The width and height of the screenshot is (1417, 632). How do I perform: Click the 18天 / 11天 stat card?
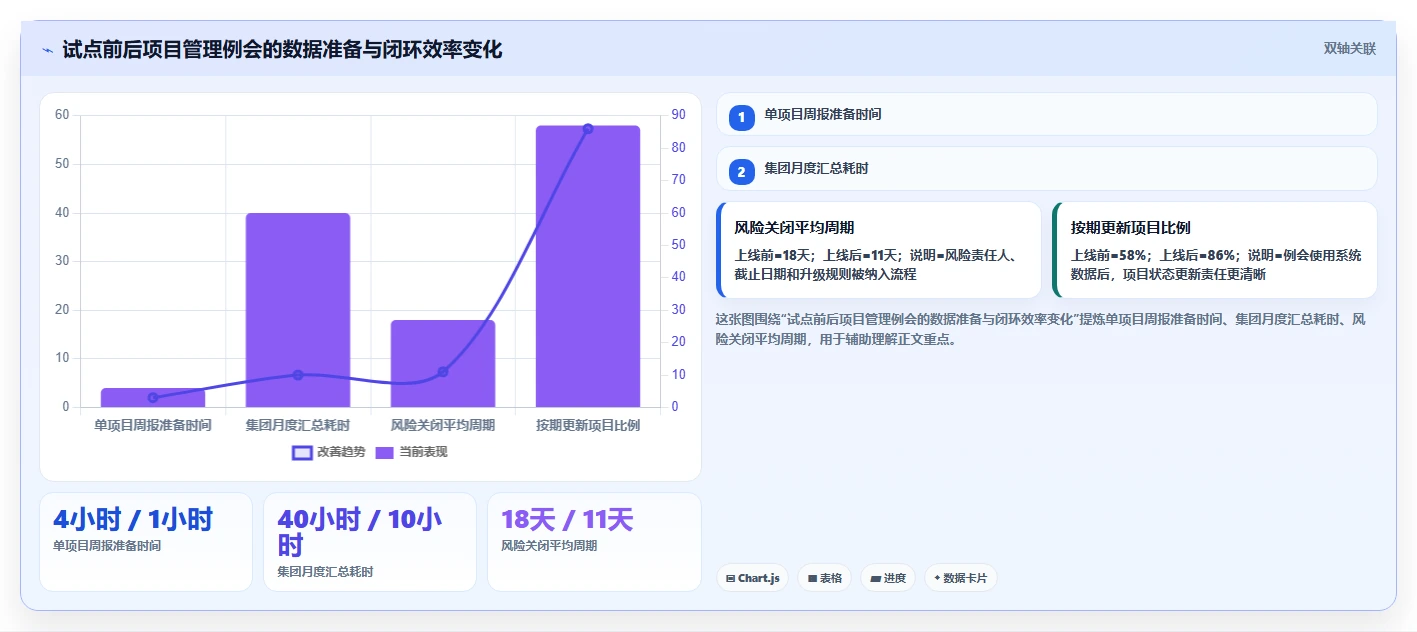click(594, 542)
